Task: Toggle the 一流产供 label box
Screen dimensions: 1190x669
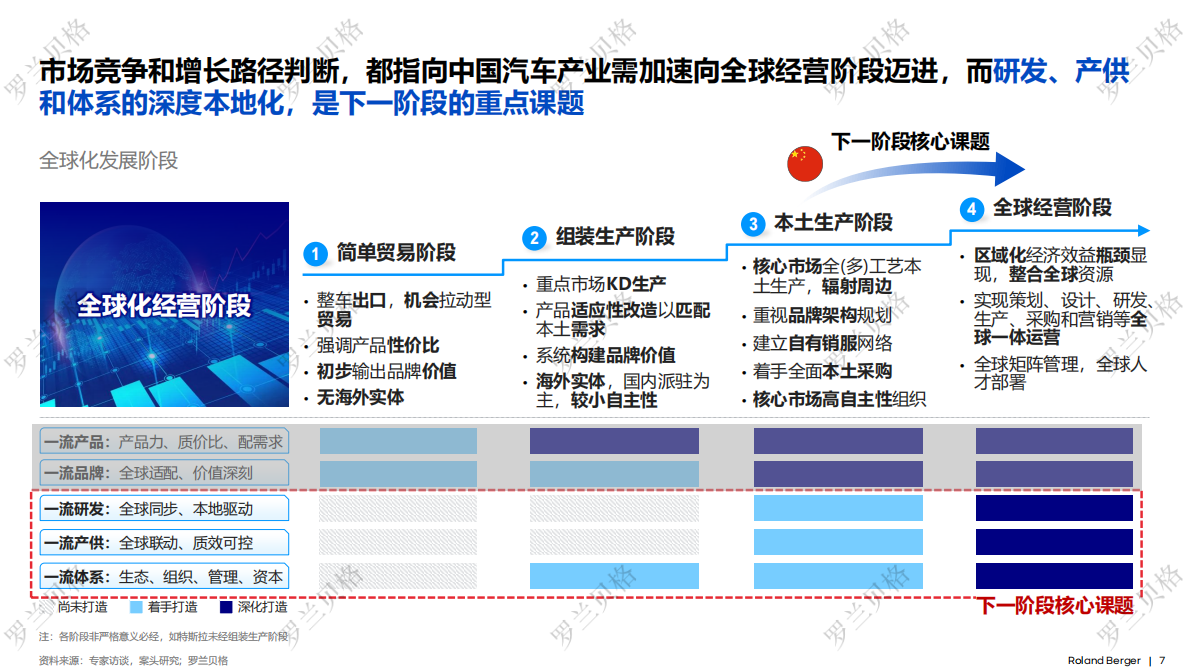Action: pos(163,542)
